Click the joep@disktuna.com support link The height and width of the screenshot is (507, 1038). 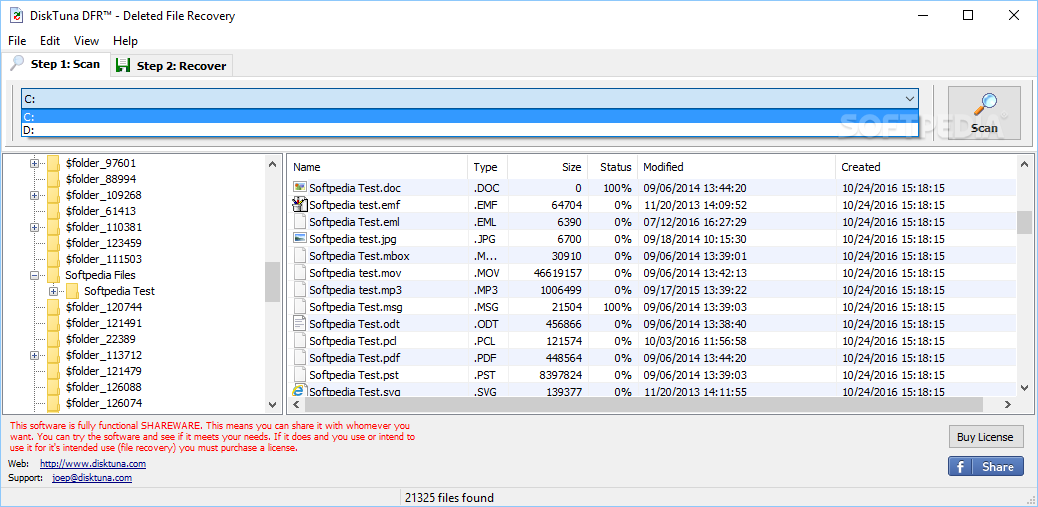92,477
